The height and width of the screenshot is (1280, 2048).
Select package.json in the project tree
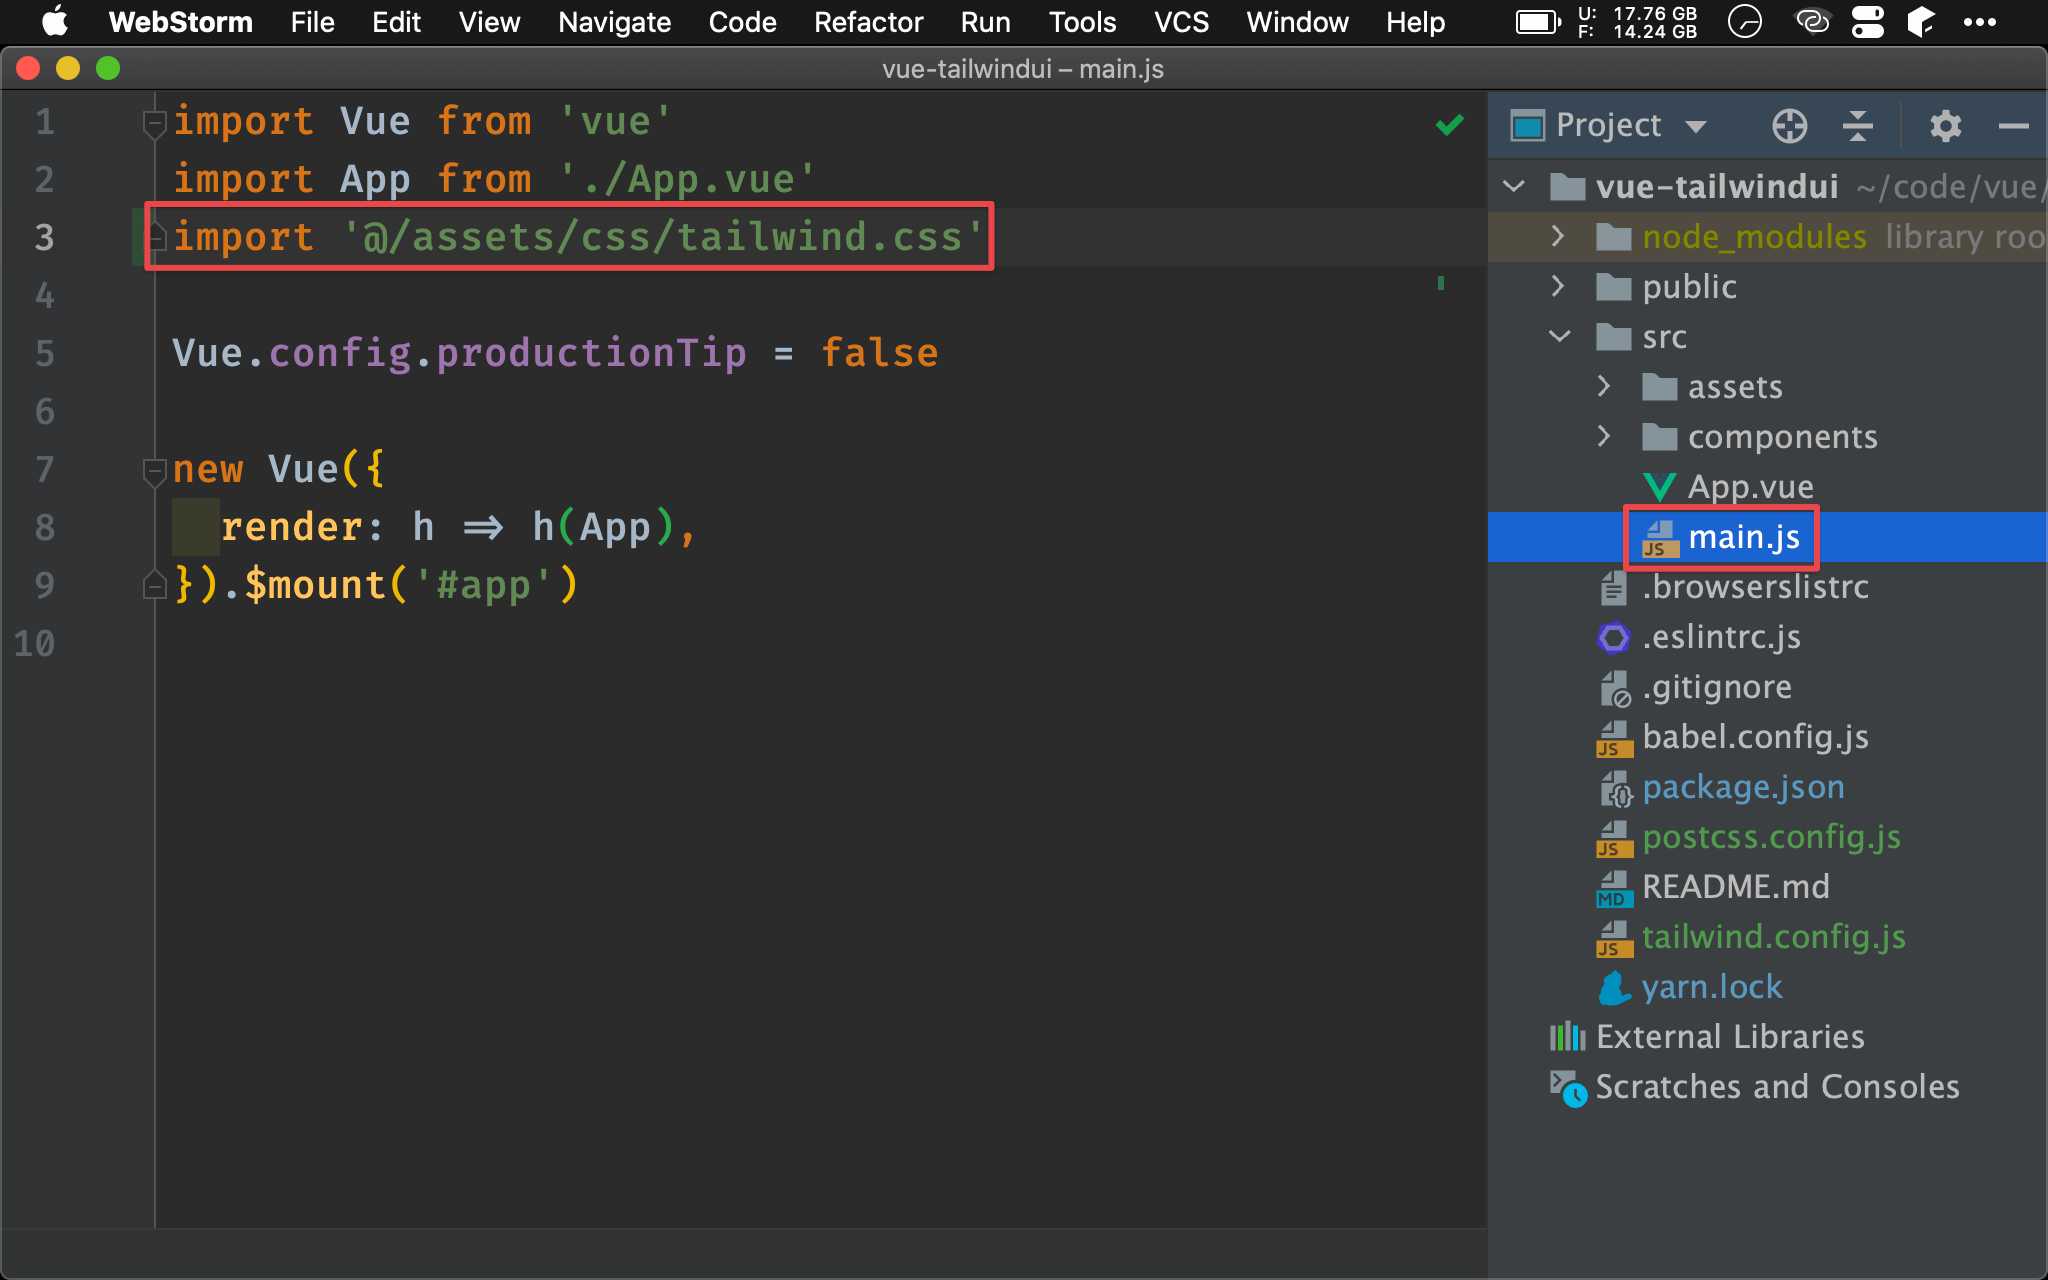pyautogui.click(x=1743, y=787)
